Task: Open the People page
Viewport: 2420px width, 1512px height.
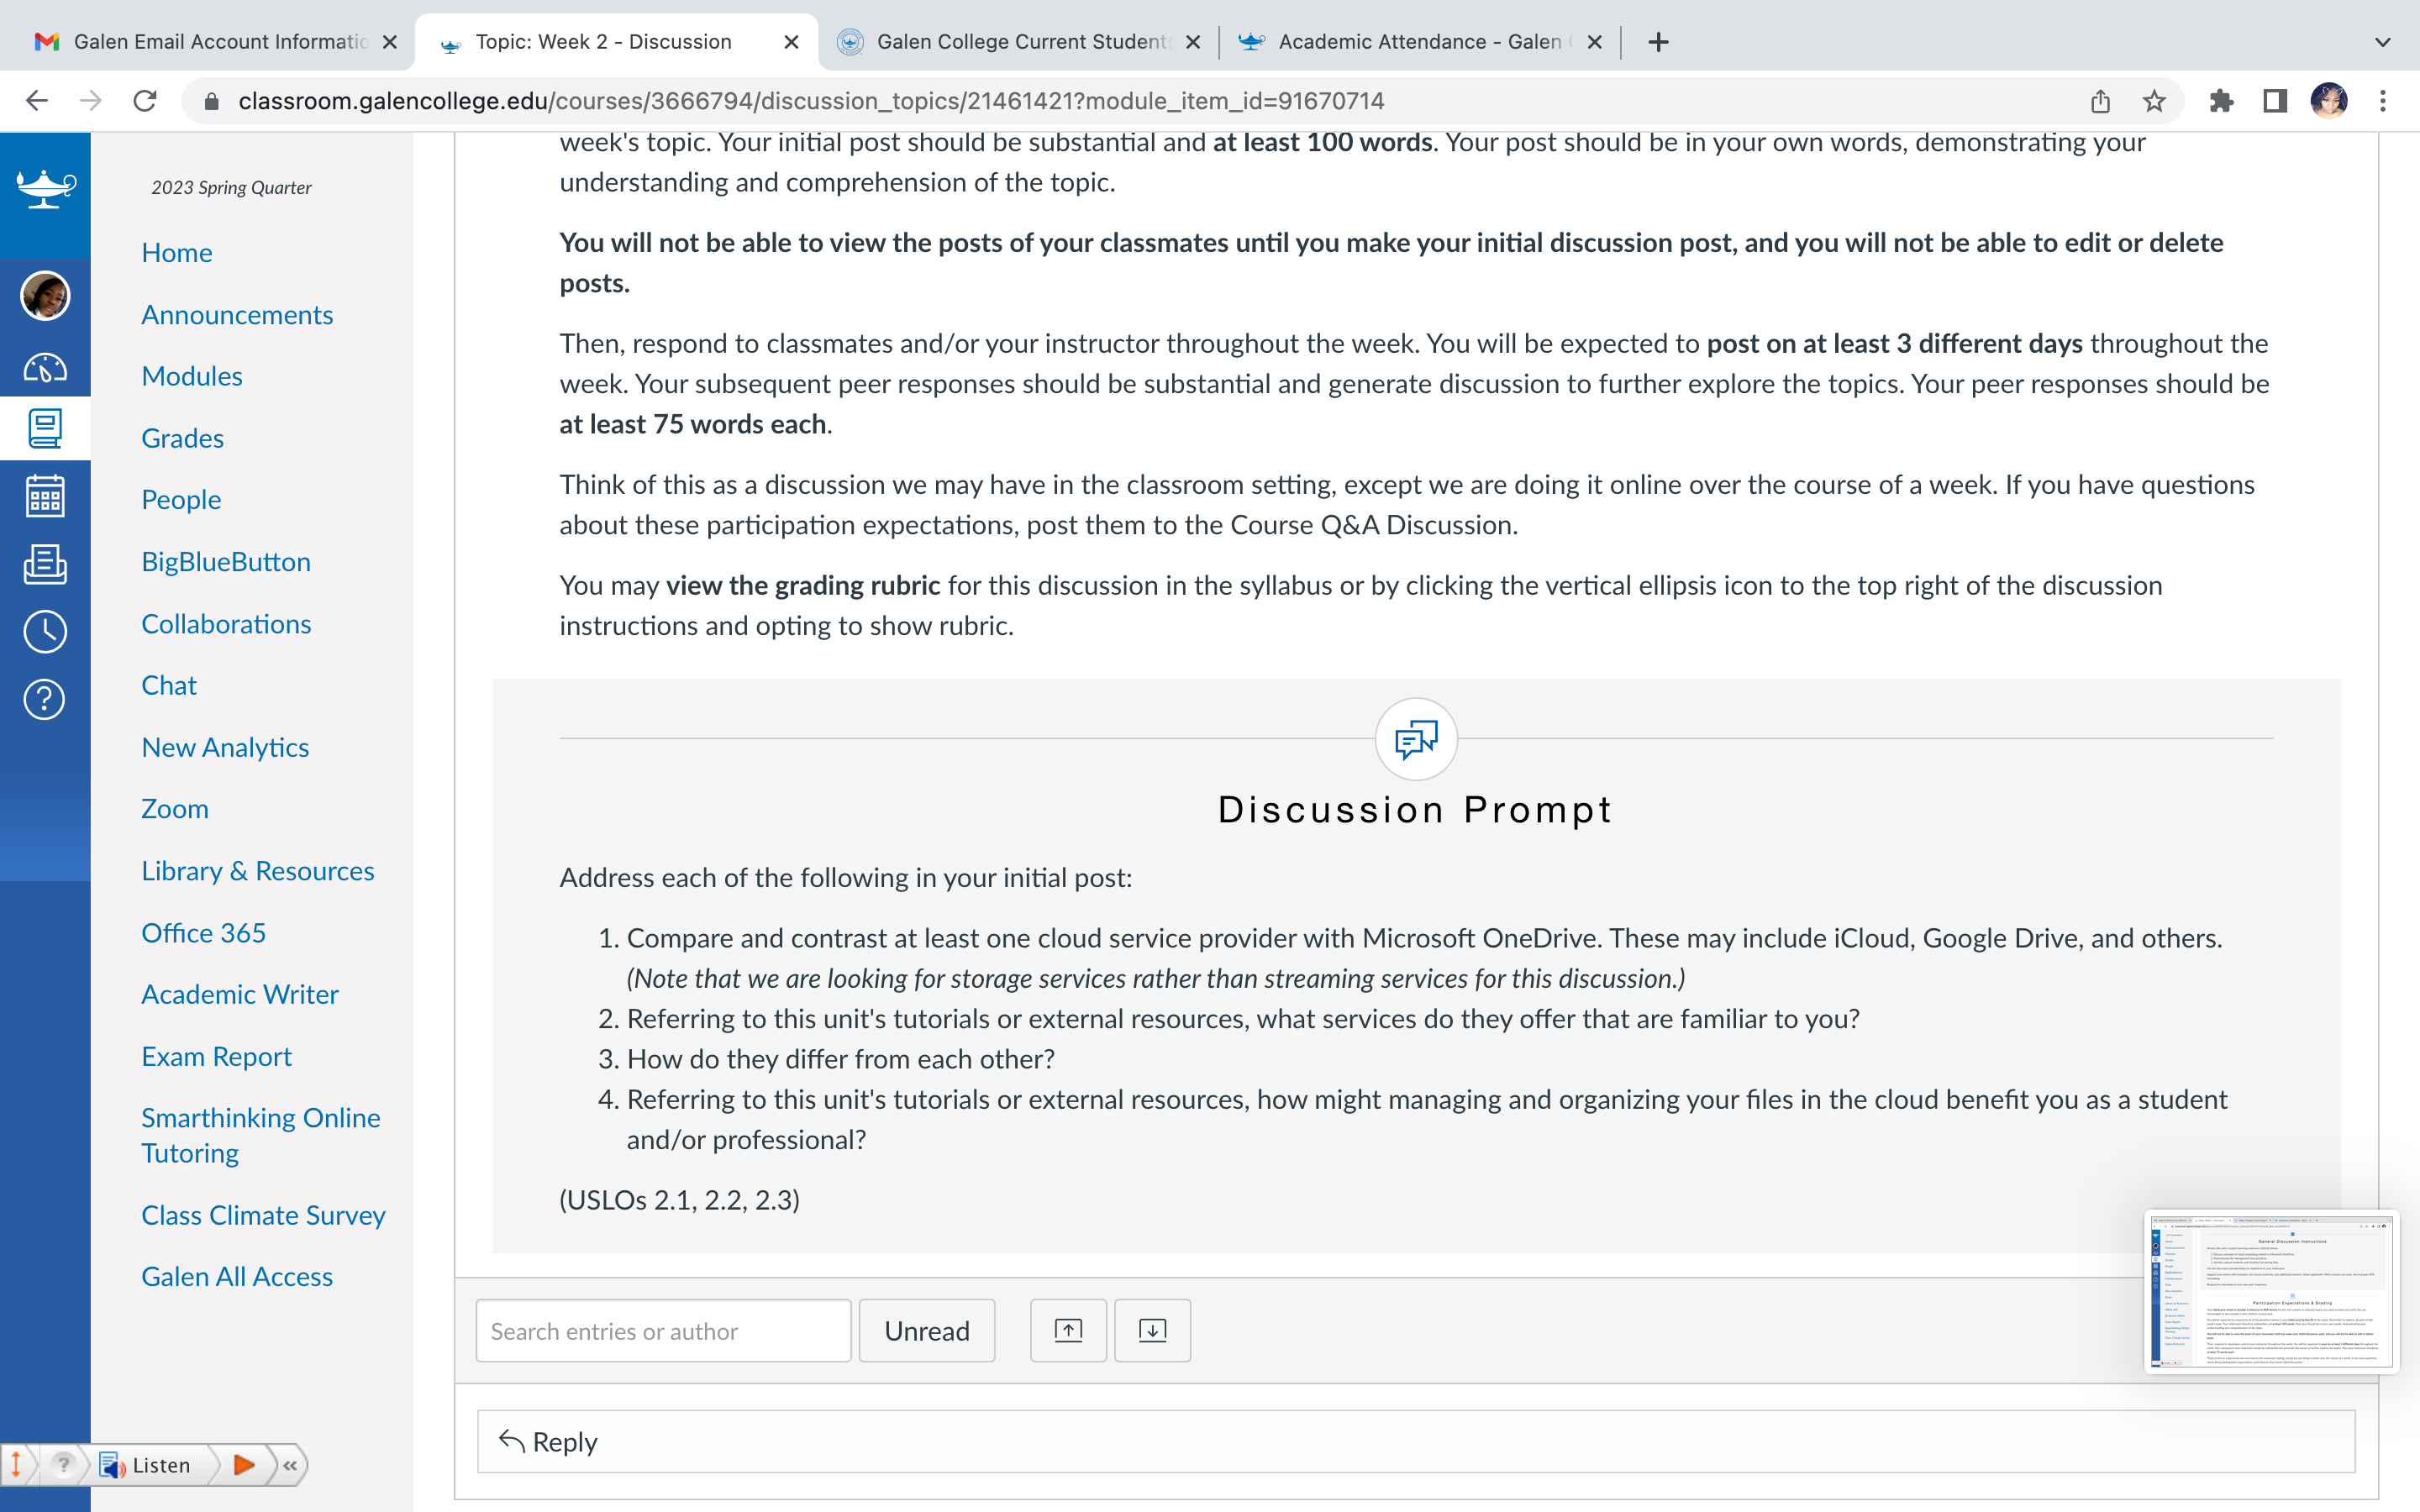Action: tap(181, 500)
